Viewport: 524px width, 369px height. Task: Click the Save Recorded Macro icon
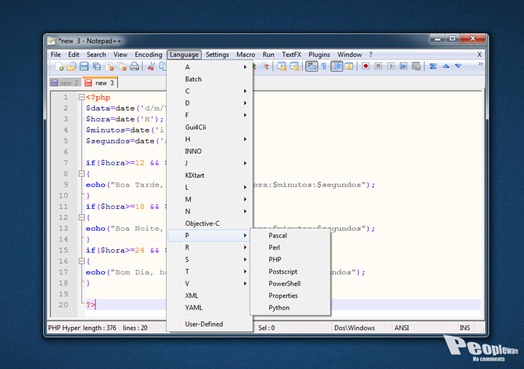tap(416, 66)
